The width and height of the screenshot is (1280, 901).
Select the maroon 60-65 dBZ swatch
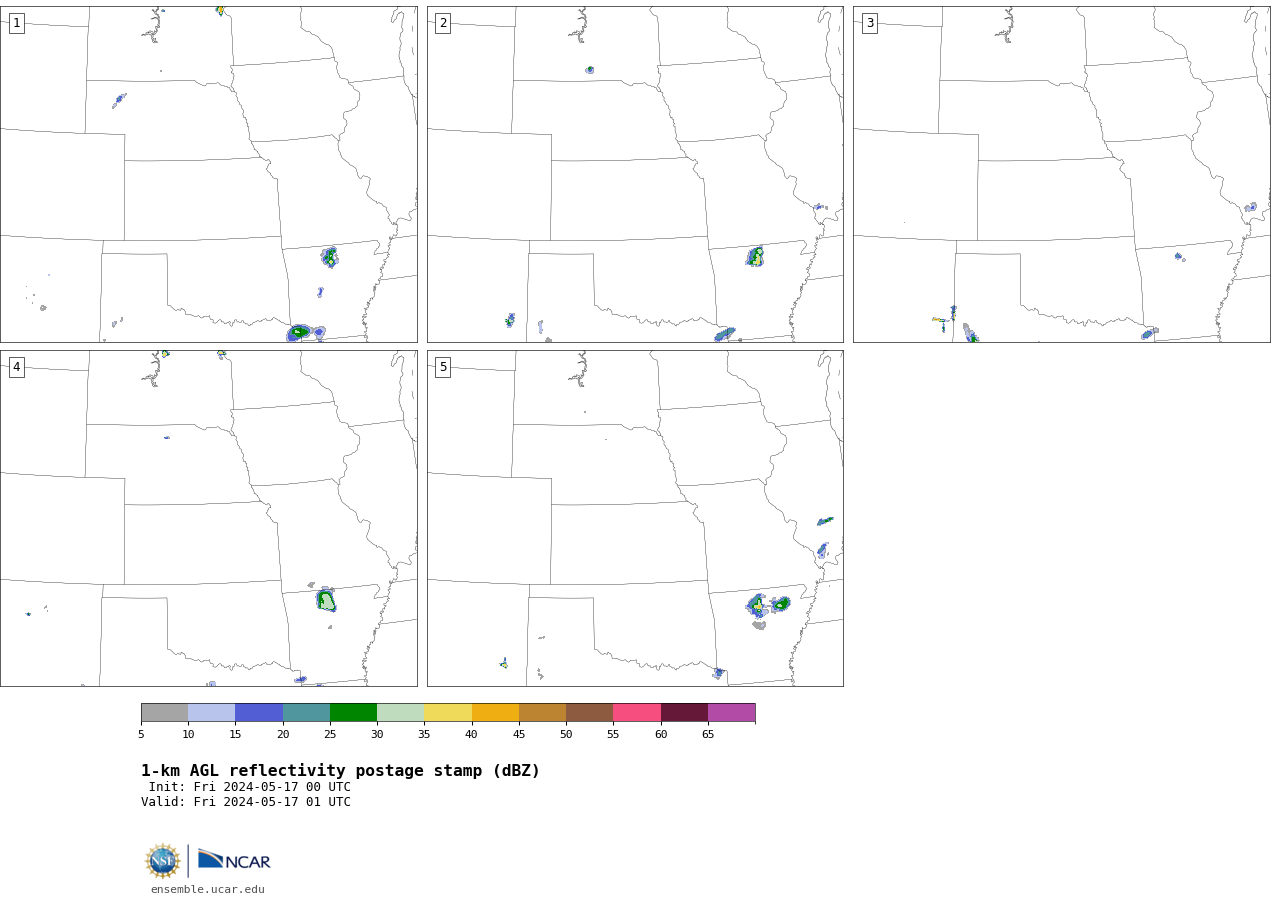pyautogui.click(x=684, y=713)
